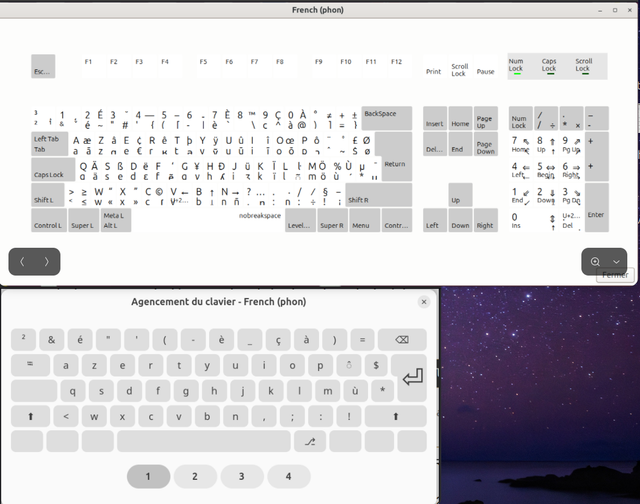The height and width of the screenshot is (504, 640).
Task: Click the Caps Lock key in French (phon) keyboard
Action: tap(53, 169)
